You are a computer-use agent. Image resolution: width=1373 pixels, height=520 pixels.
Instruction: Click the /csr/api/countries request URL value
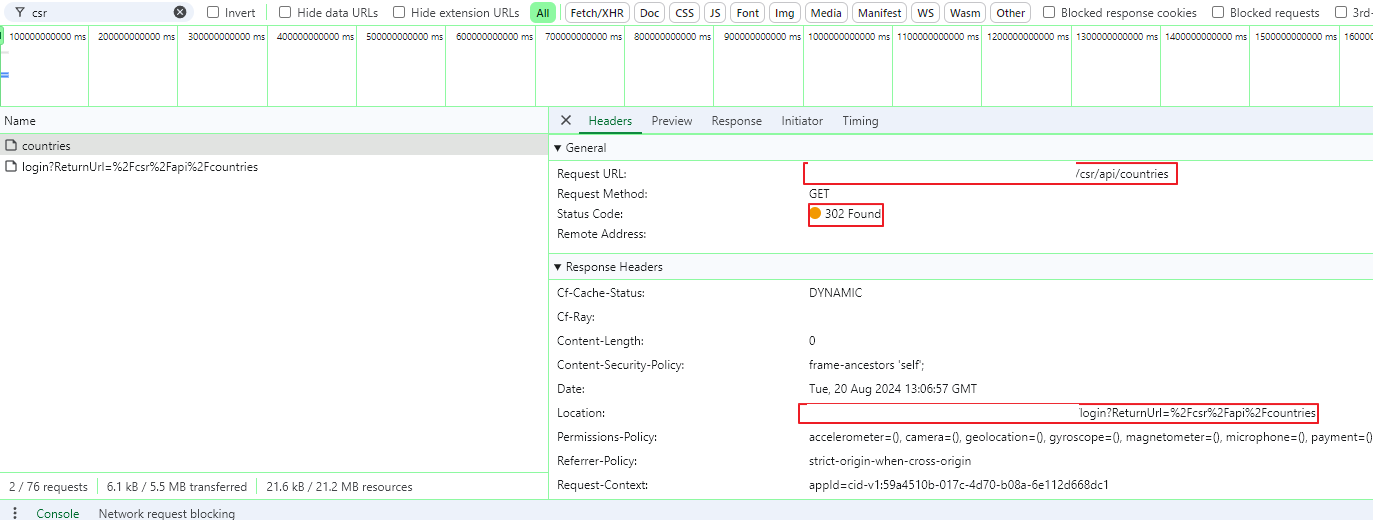[x=1121, y=174]
